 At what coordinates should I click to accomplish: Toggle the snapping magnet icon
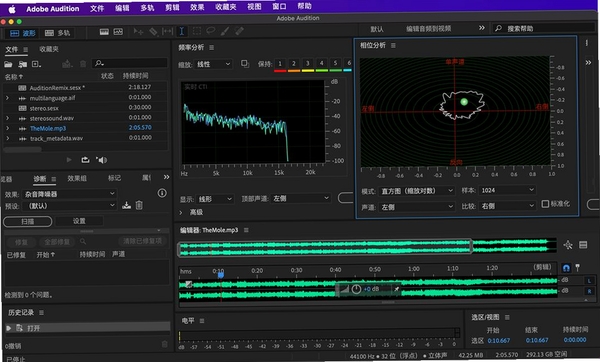(566, 268)
